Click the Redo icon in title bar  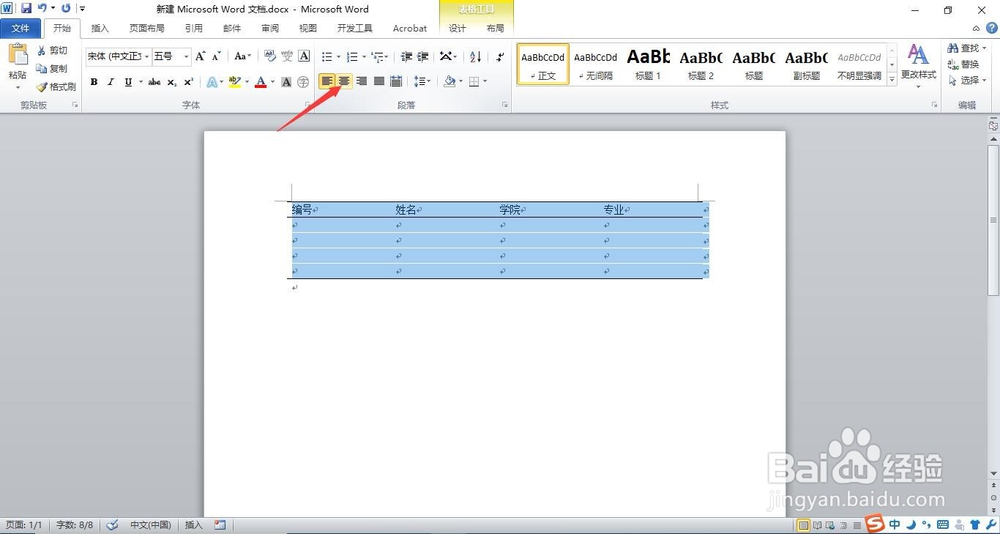click(66, 8)
